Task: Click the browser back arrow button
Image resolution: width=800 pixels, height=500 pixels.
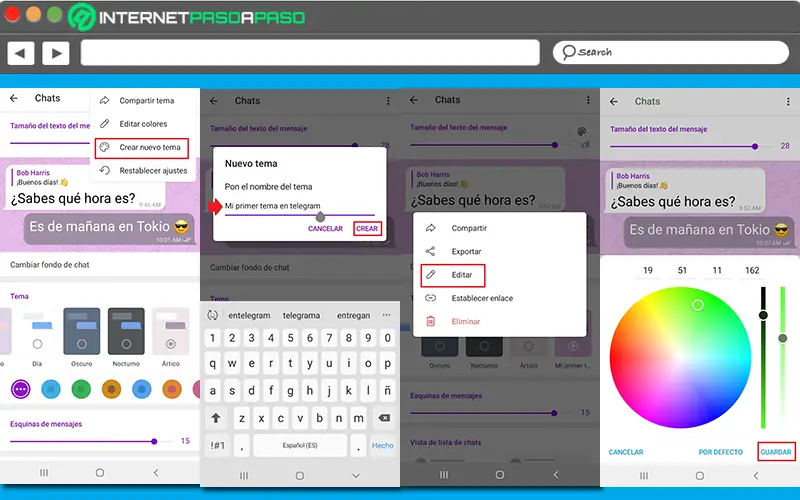Action: coord(20,53)
